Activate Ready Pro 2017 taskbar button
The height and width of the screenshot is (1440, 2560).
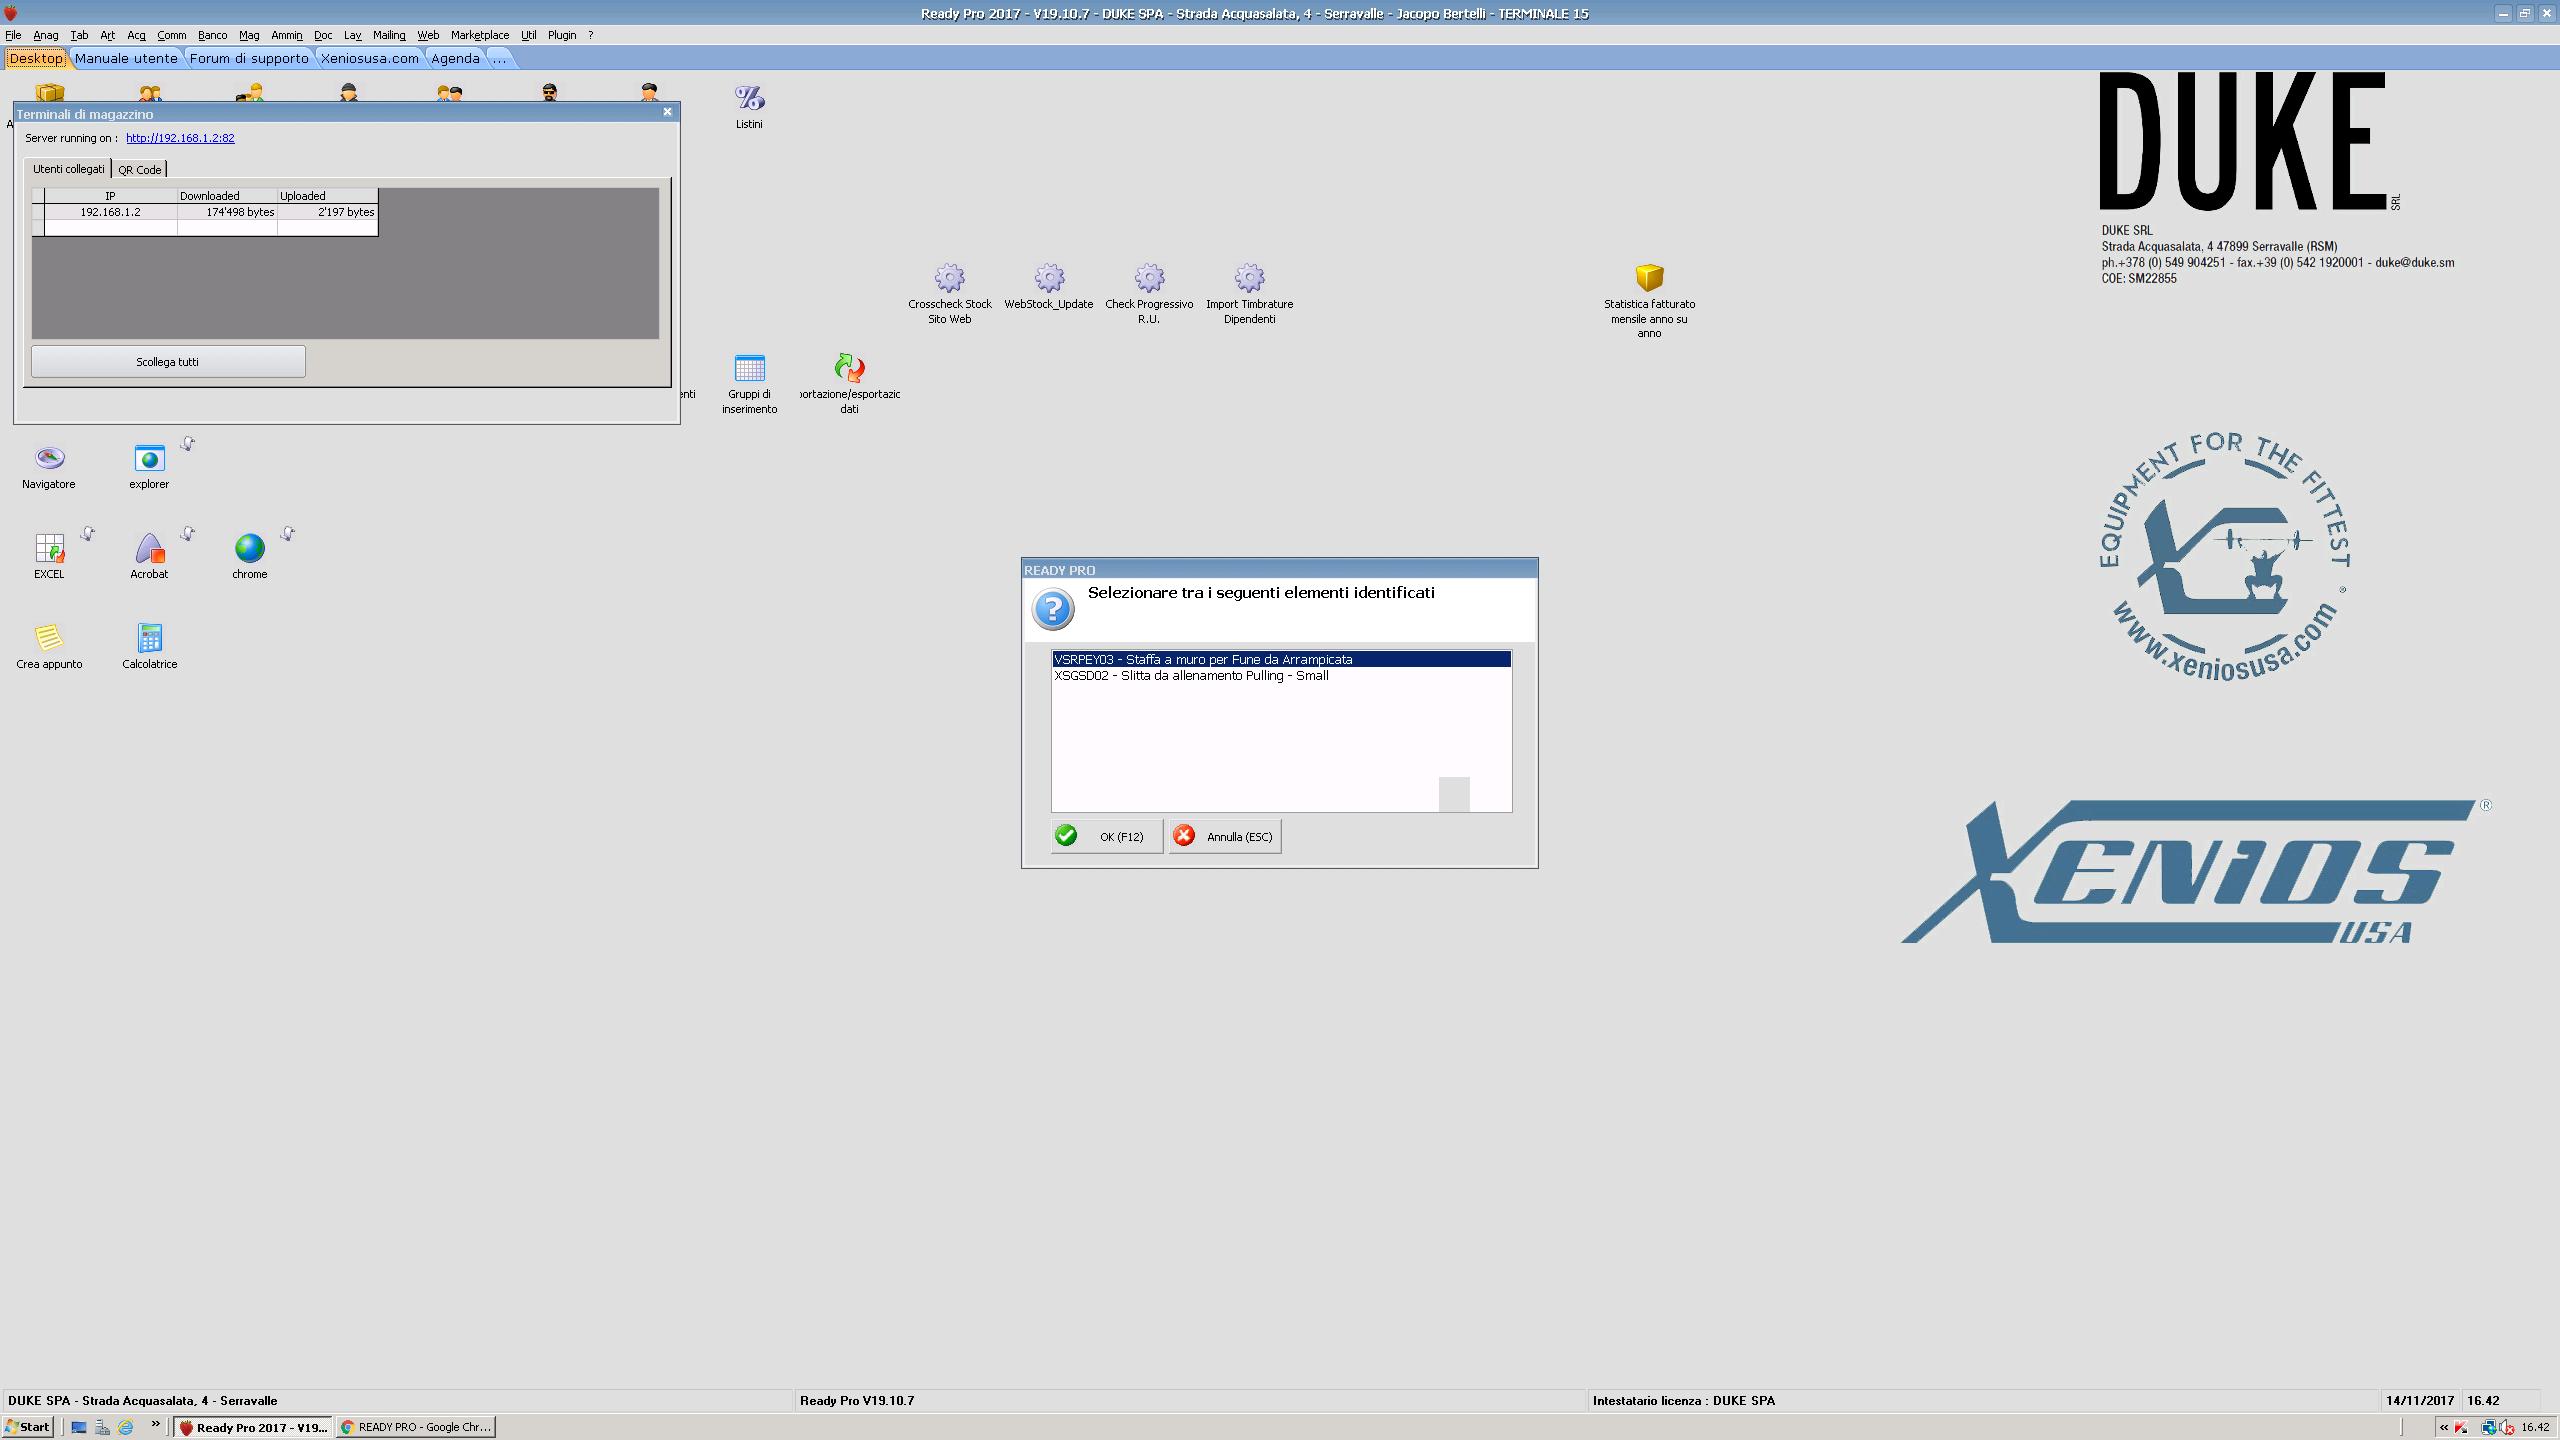tap(253, 1427)
